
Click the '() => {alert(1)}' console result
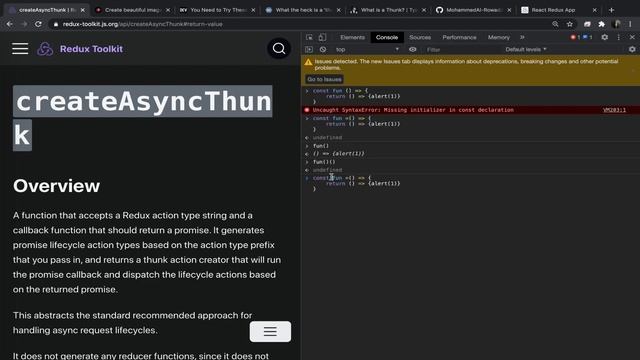(x=338, y=154)
